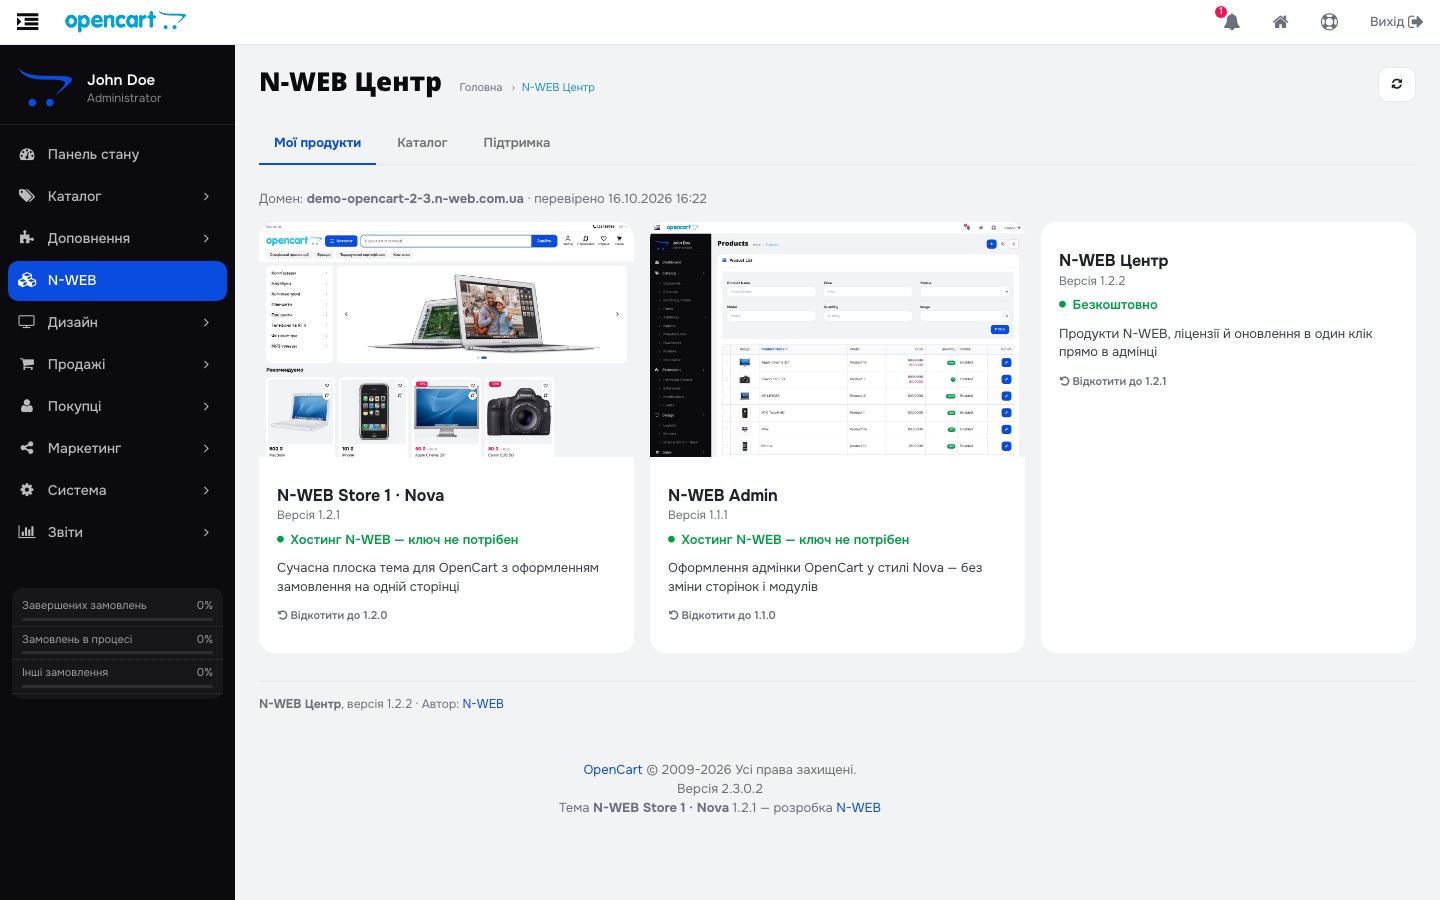This screenshot has height=900, width=1440.
Task: Open the N-WEB Admin screenshot thumbnail
Action: pos(837,340)
